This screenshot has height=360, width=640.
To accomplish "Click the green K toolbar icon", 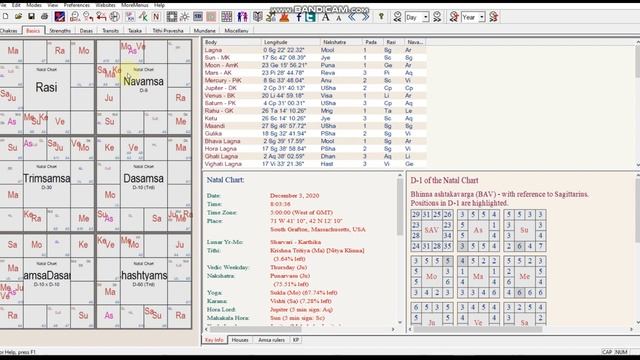I will [143, 17].
